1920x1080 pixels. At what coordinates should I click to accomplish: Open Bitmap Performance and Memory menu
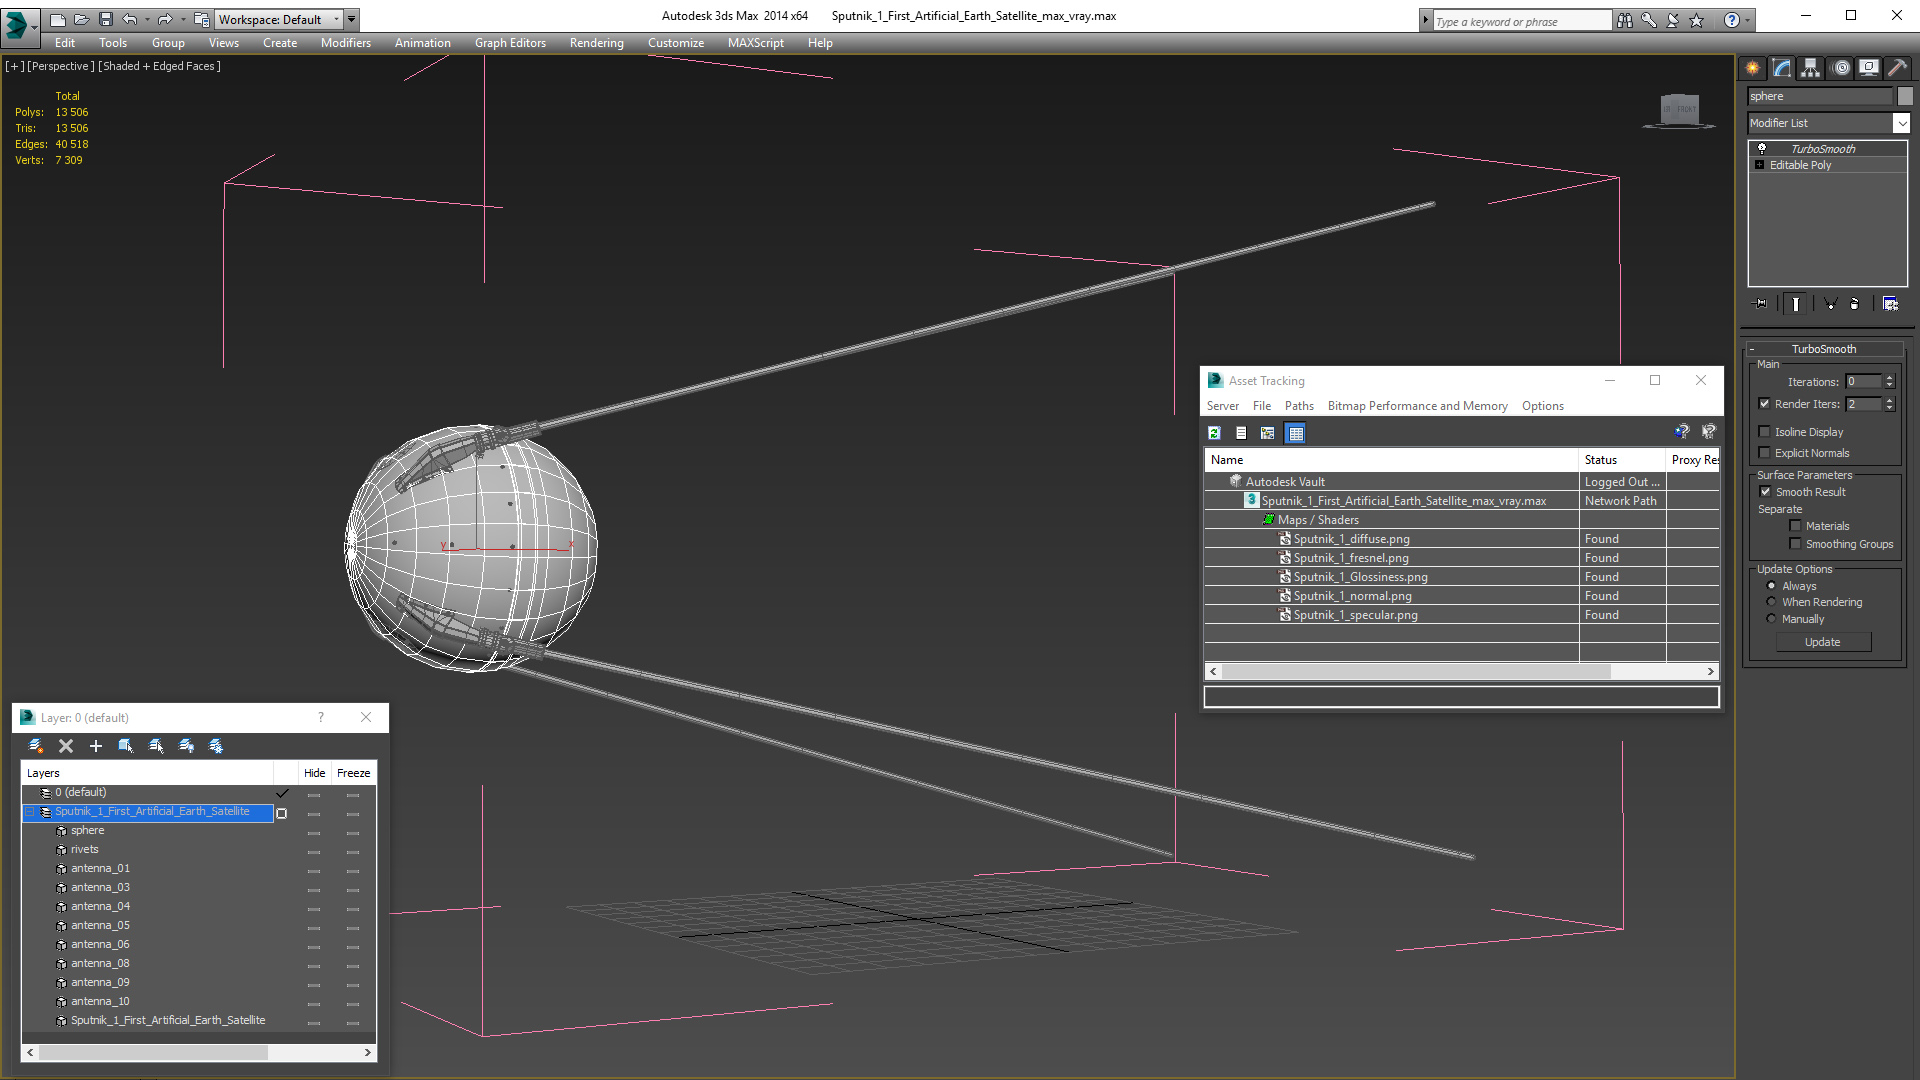click(1417, 406)
